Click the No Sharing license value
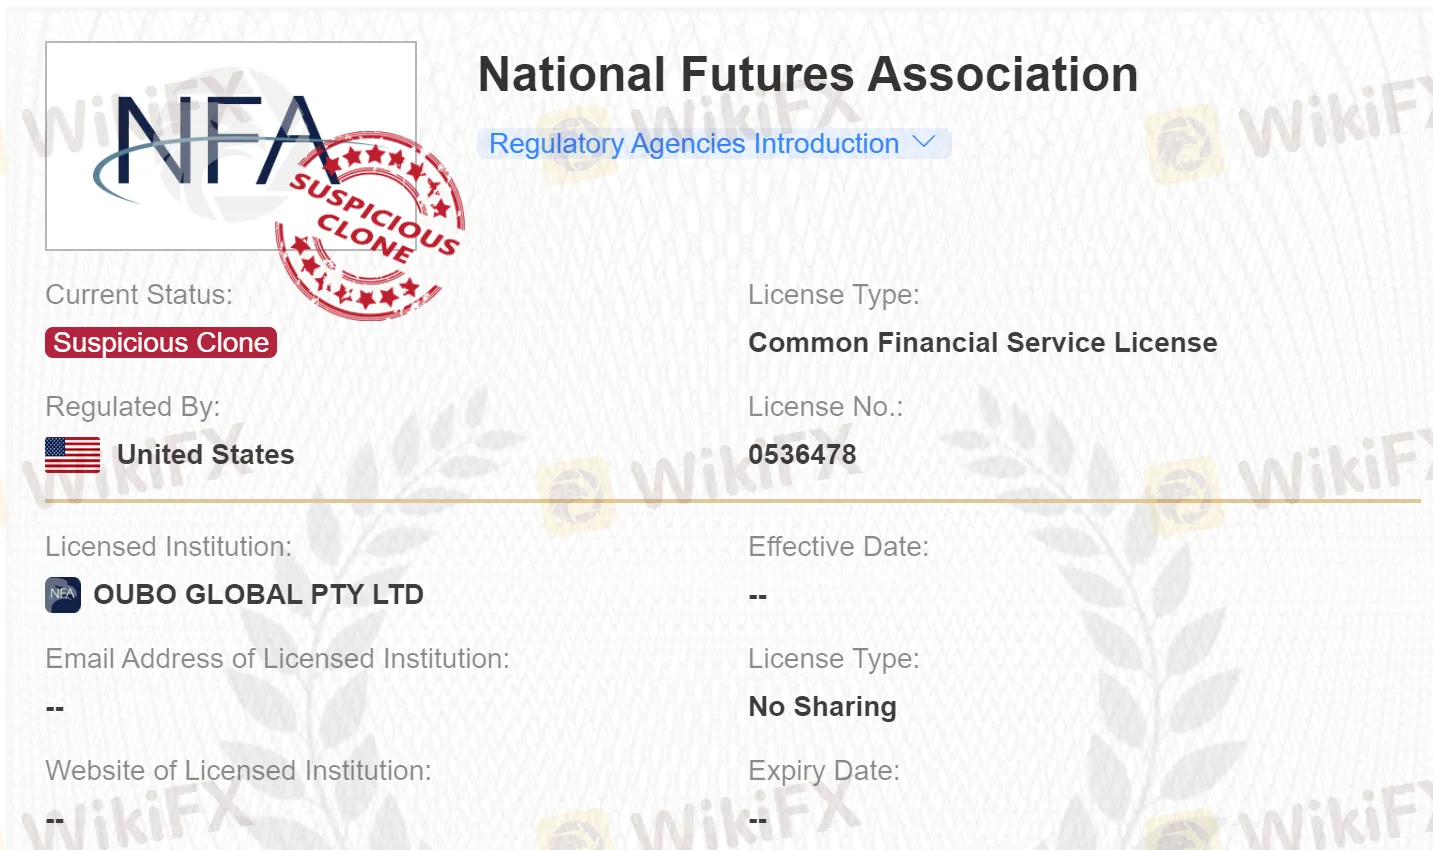Viewport: 1433px width, 850px height. coord(822,707)
